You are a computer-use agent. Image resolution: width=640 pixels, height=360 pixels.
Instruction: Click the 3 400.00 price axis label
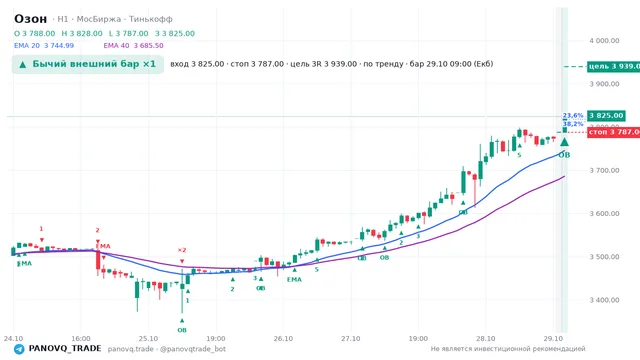[x=604, y=300]
